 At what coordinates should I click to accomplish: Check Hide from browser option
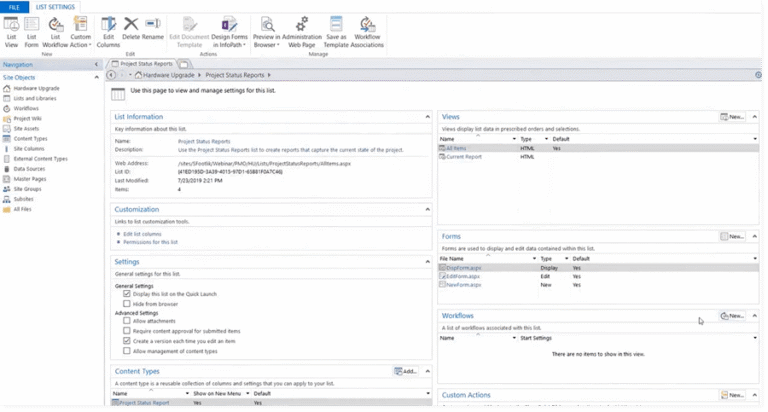click(127, 304)
